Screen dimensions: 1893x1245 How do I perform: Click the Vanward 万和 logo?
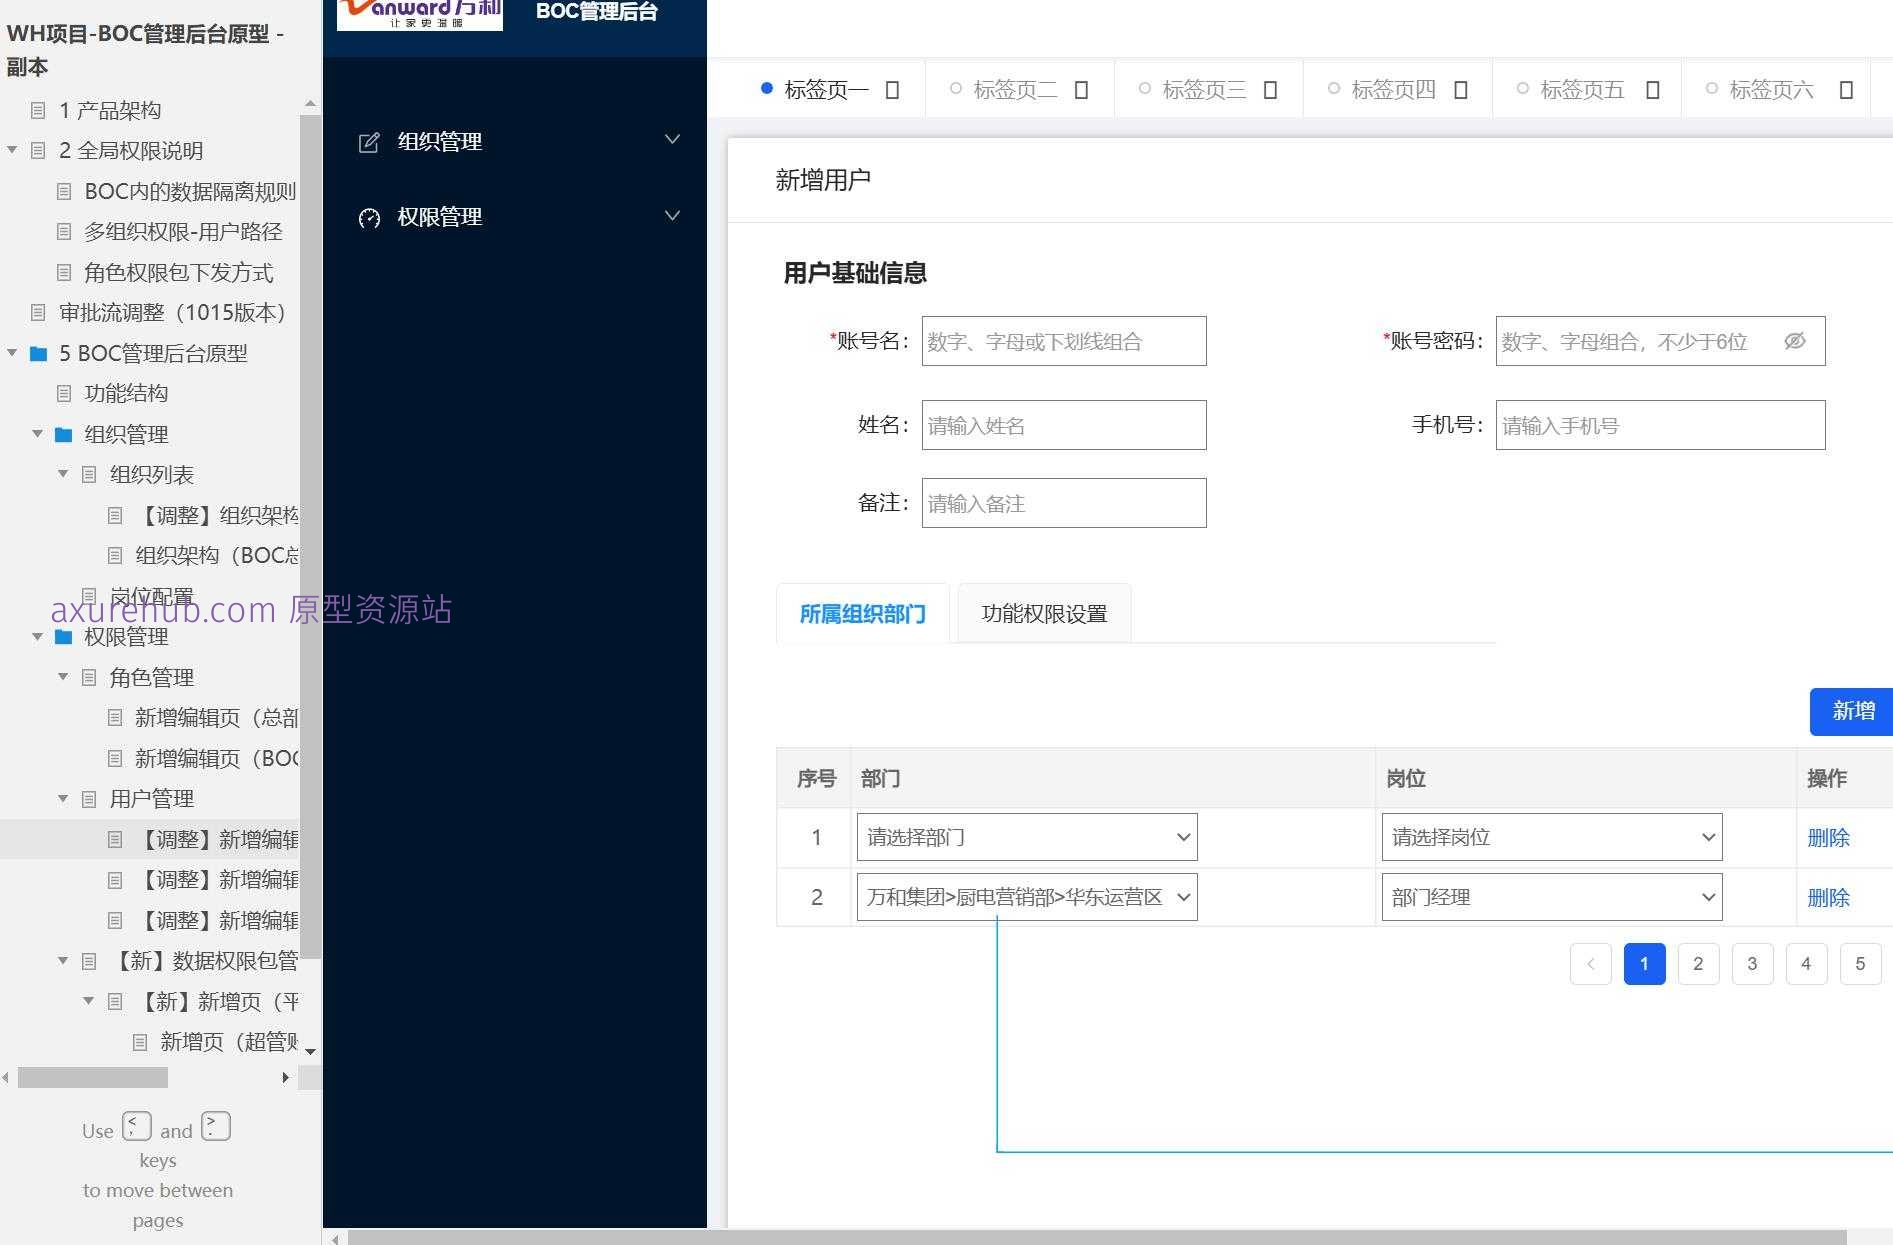pos(418,15)
